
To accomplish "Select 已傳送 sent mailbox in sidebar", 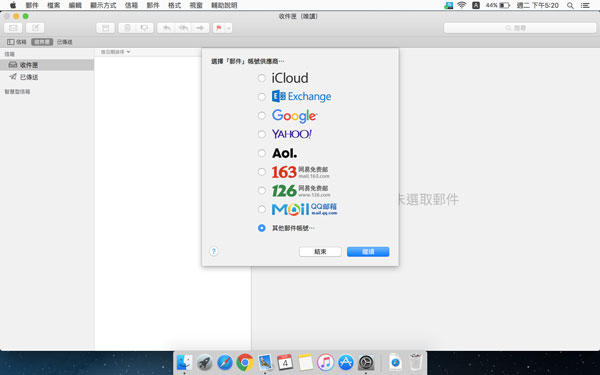I will click(47, 77).
